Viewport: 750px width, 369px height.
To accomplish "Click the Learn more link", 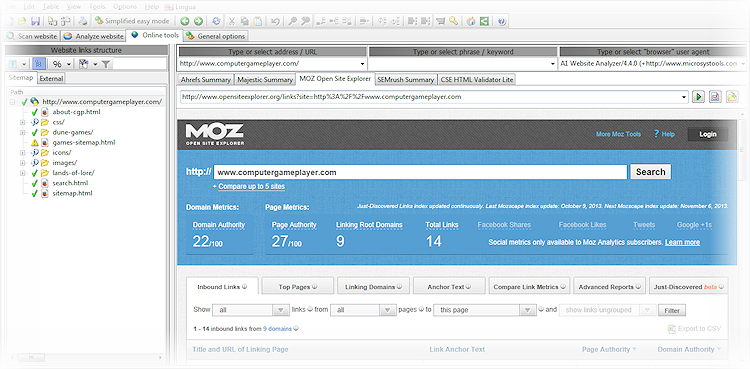I will coord(682,243).
